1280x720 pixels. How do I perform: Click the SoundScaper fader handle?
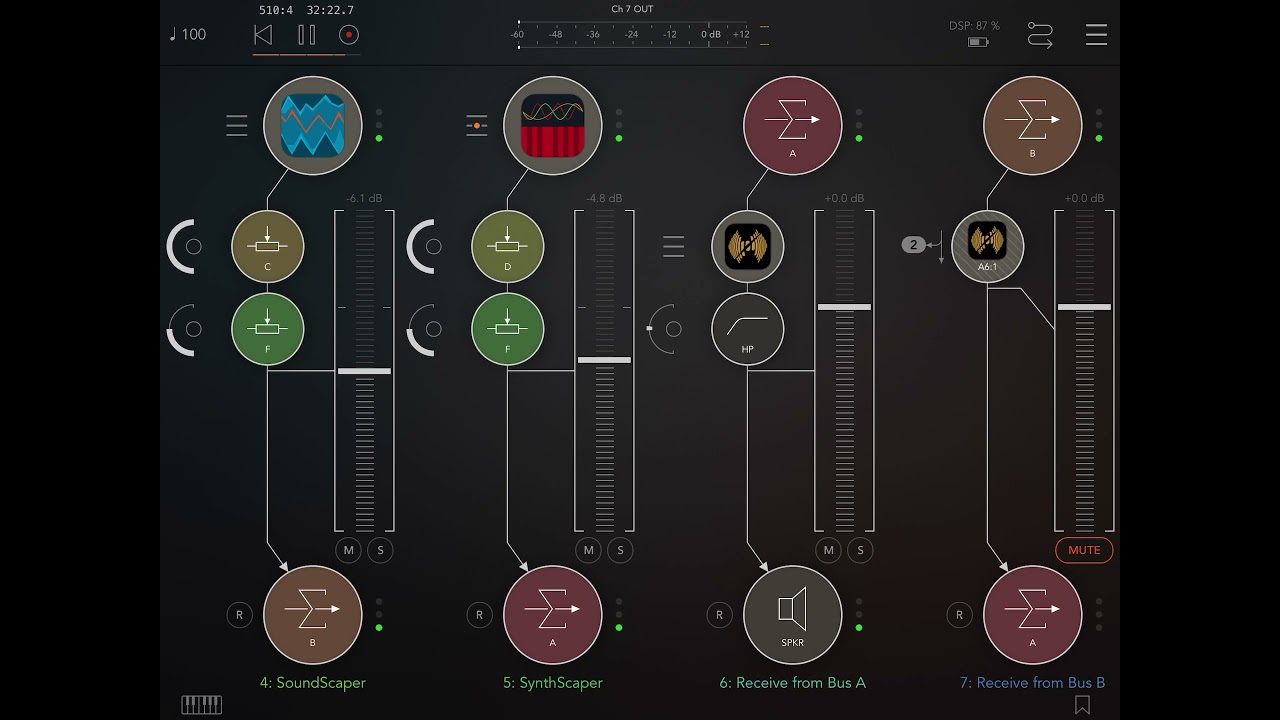coord(364,371)
